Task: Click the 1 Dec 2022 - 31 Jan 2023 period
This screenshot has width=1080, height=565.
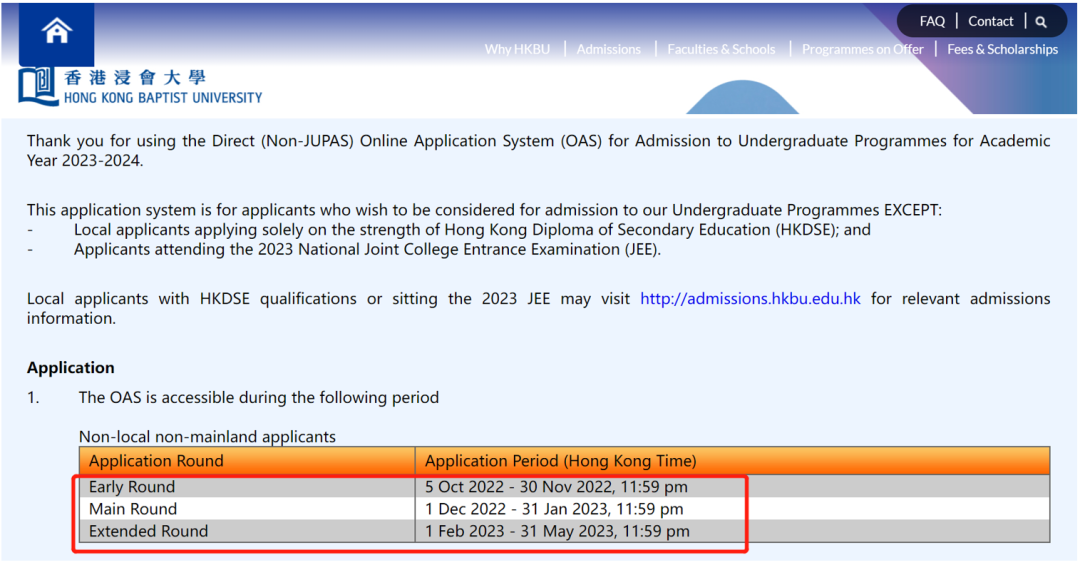Action: 554,509
